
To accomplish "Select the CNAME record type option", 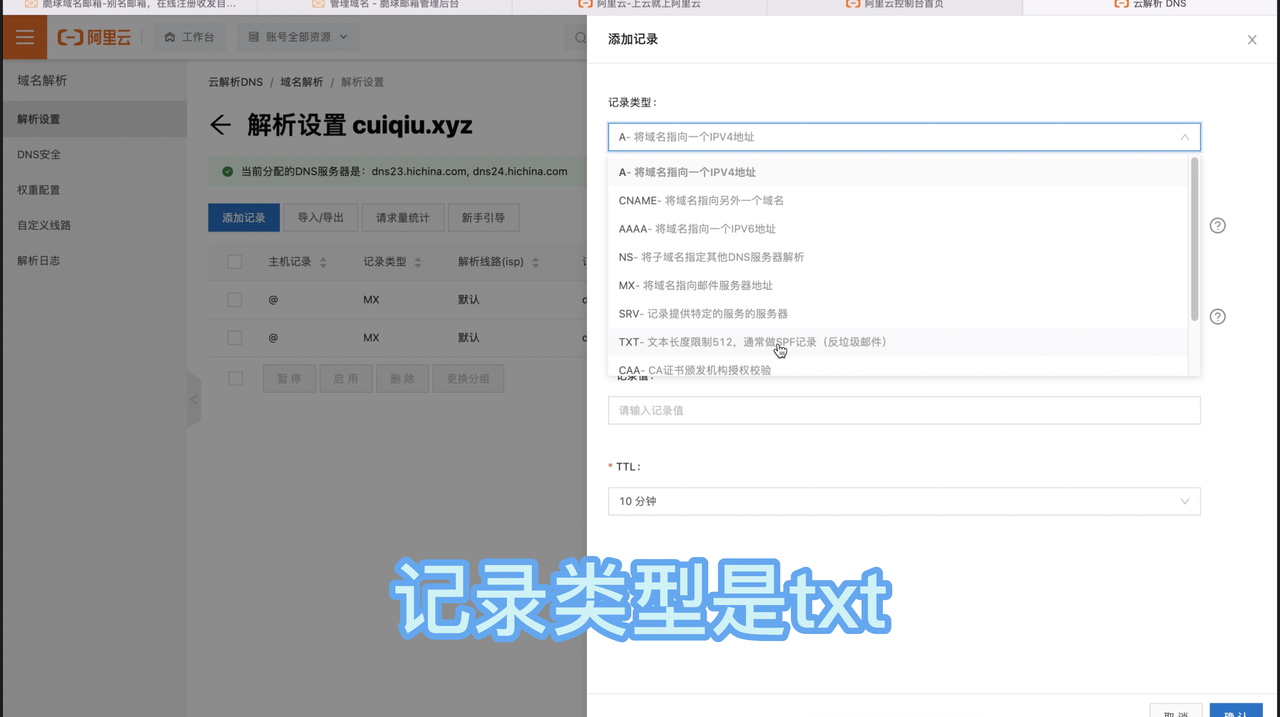I will [x=897, y=200].
